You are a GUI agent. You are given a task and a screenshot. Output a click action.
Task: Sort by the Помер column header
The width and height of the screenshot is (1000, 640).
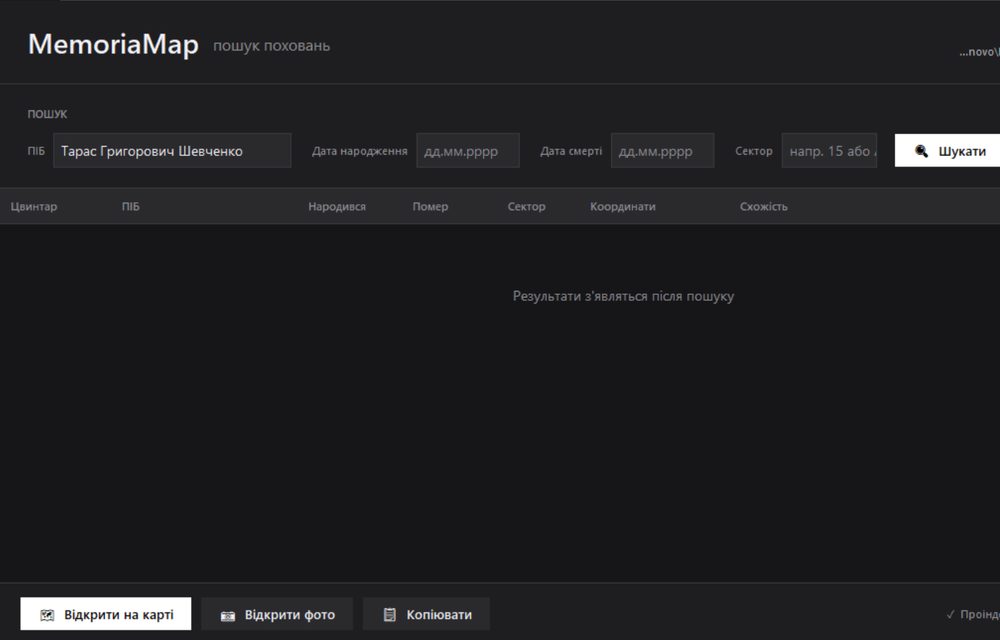tap(430, 207)
